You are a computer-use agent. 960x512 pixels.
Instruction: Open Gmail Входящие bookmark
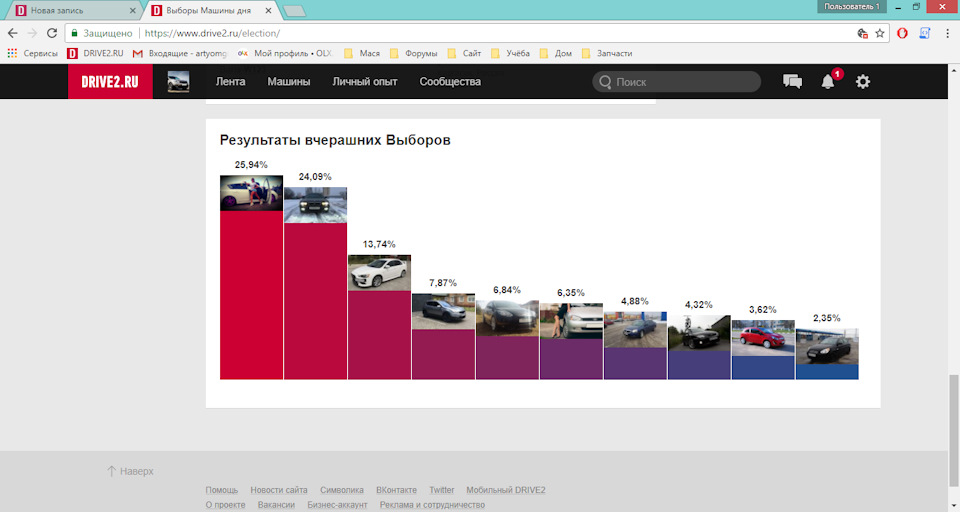coord(180,53)
